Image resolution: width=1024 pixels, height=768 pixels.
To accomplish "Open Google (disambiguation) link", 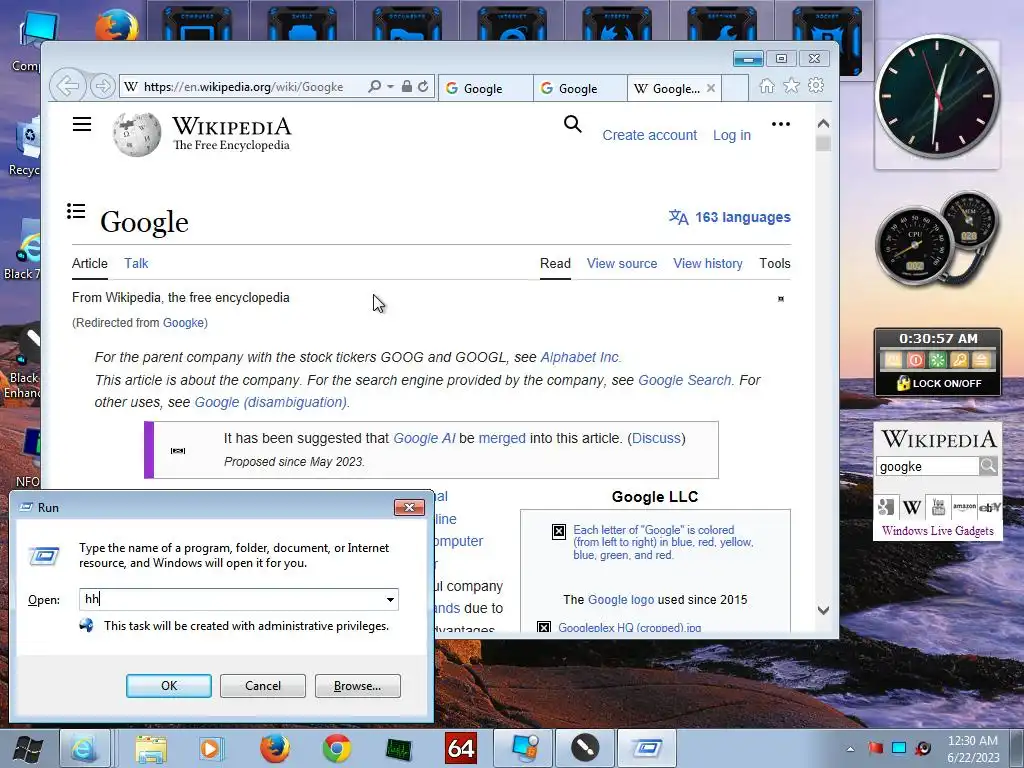I will (x=270, y=402).
